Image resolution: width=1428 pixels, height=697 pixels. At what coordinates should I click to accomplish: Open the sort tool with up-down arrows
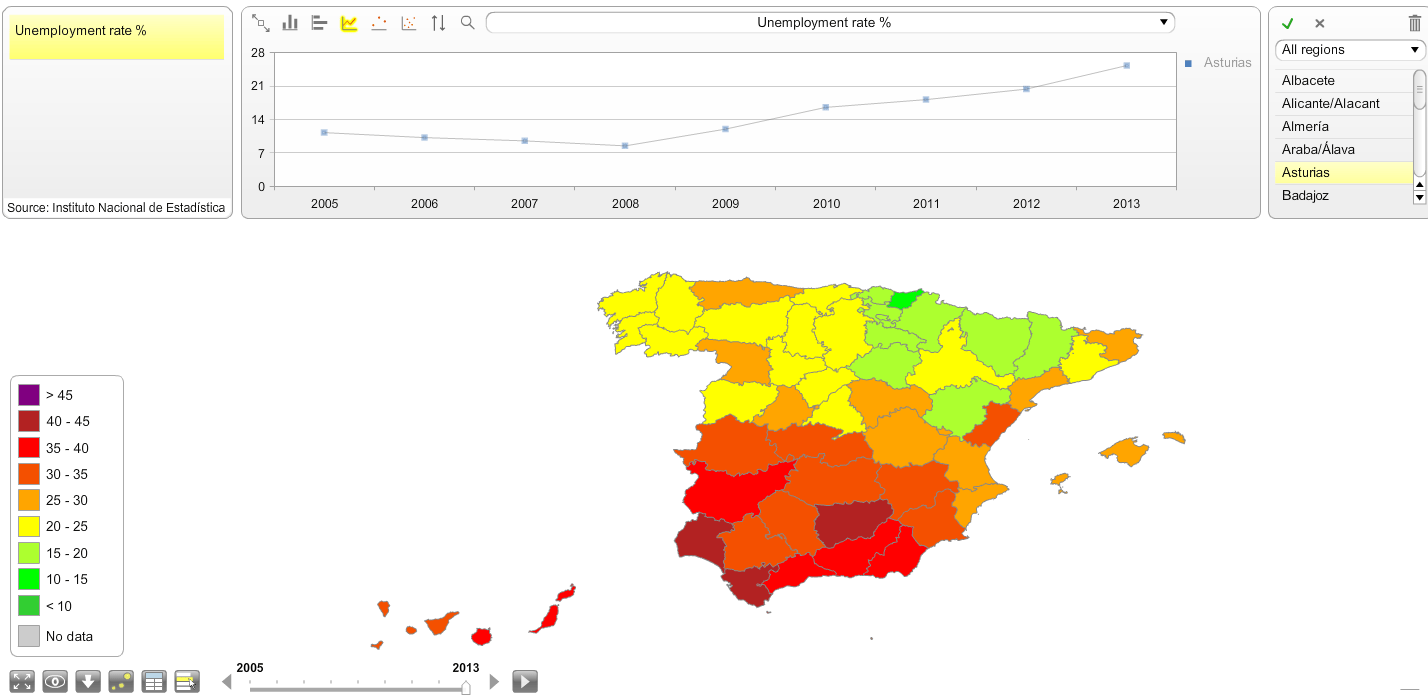(x=438, y=22)
